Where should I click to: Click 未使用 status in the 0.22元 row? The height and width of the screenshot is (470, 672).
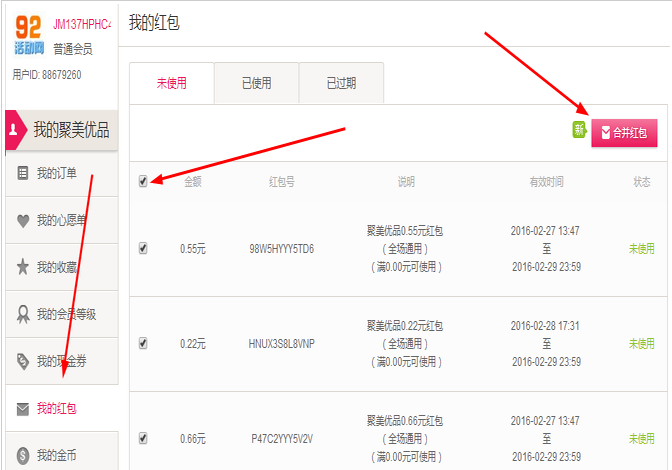pos(642,344)
